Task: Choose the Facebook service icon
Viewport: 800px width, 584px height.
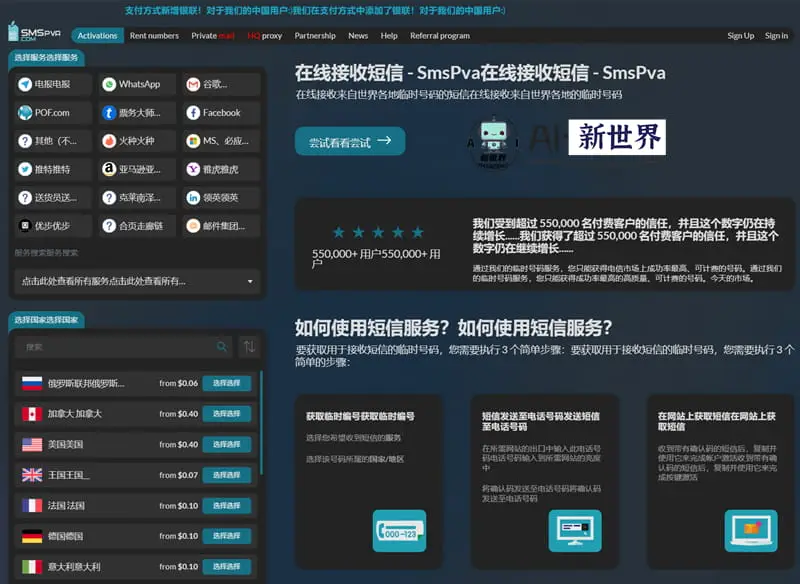Action: [193, 113]
